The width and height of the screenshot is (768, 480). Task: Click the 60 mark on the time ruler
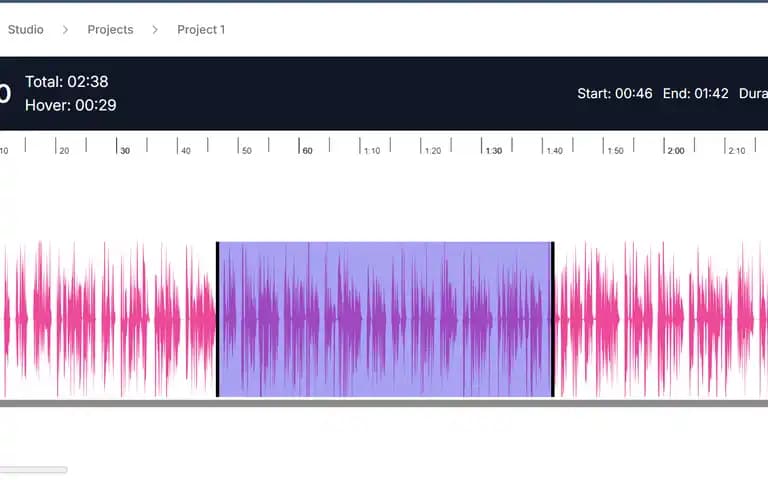coord(307,151)
